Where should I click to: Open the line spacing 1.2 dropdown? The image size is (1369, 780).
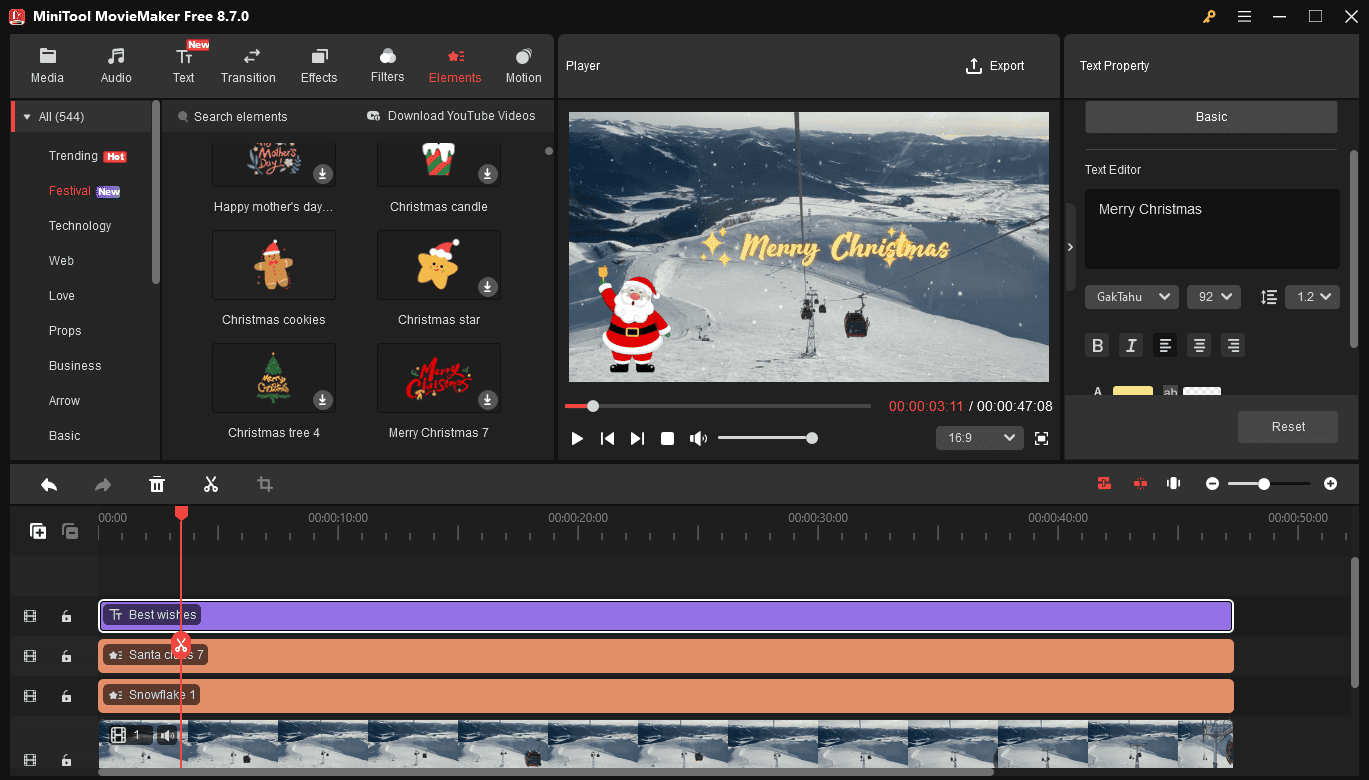(x=1312, y=297)
